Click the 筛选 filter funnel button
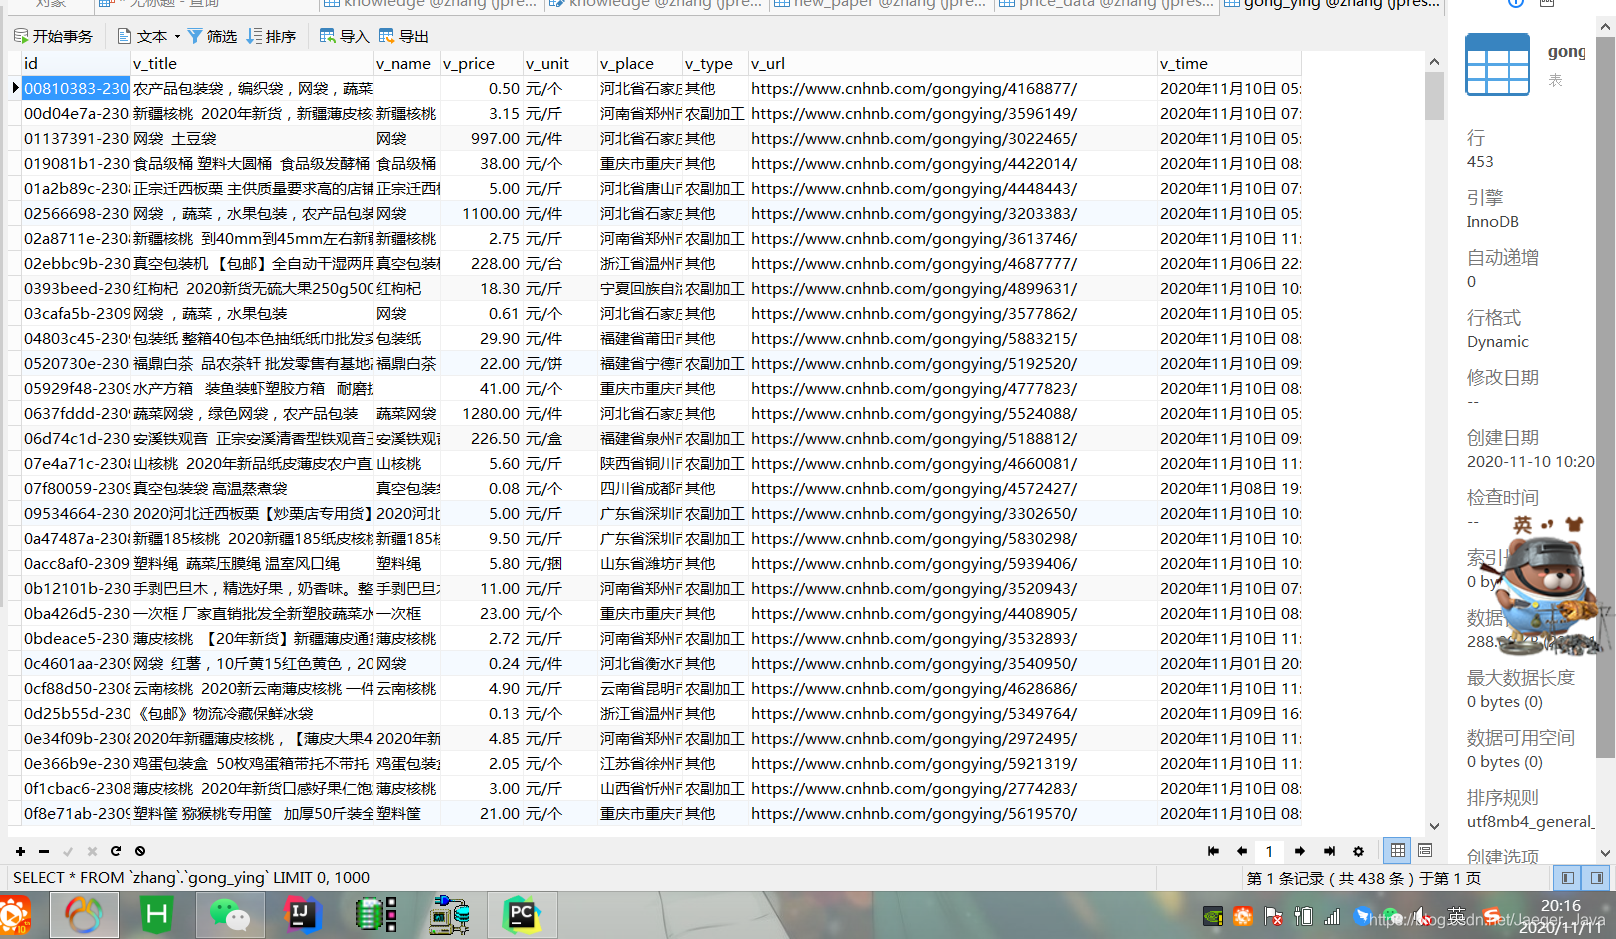 212,36
